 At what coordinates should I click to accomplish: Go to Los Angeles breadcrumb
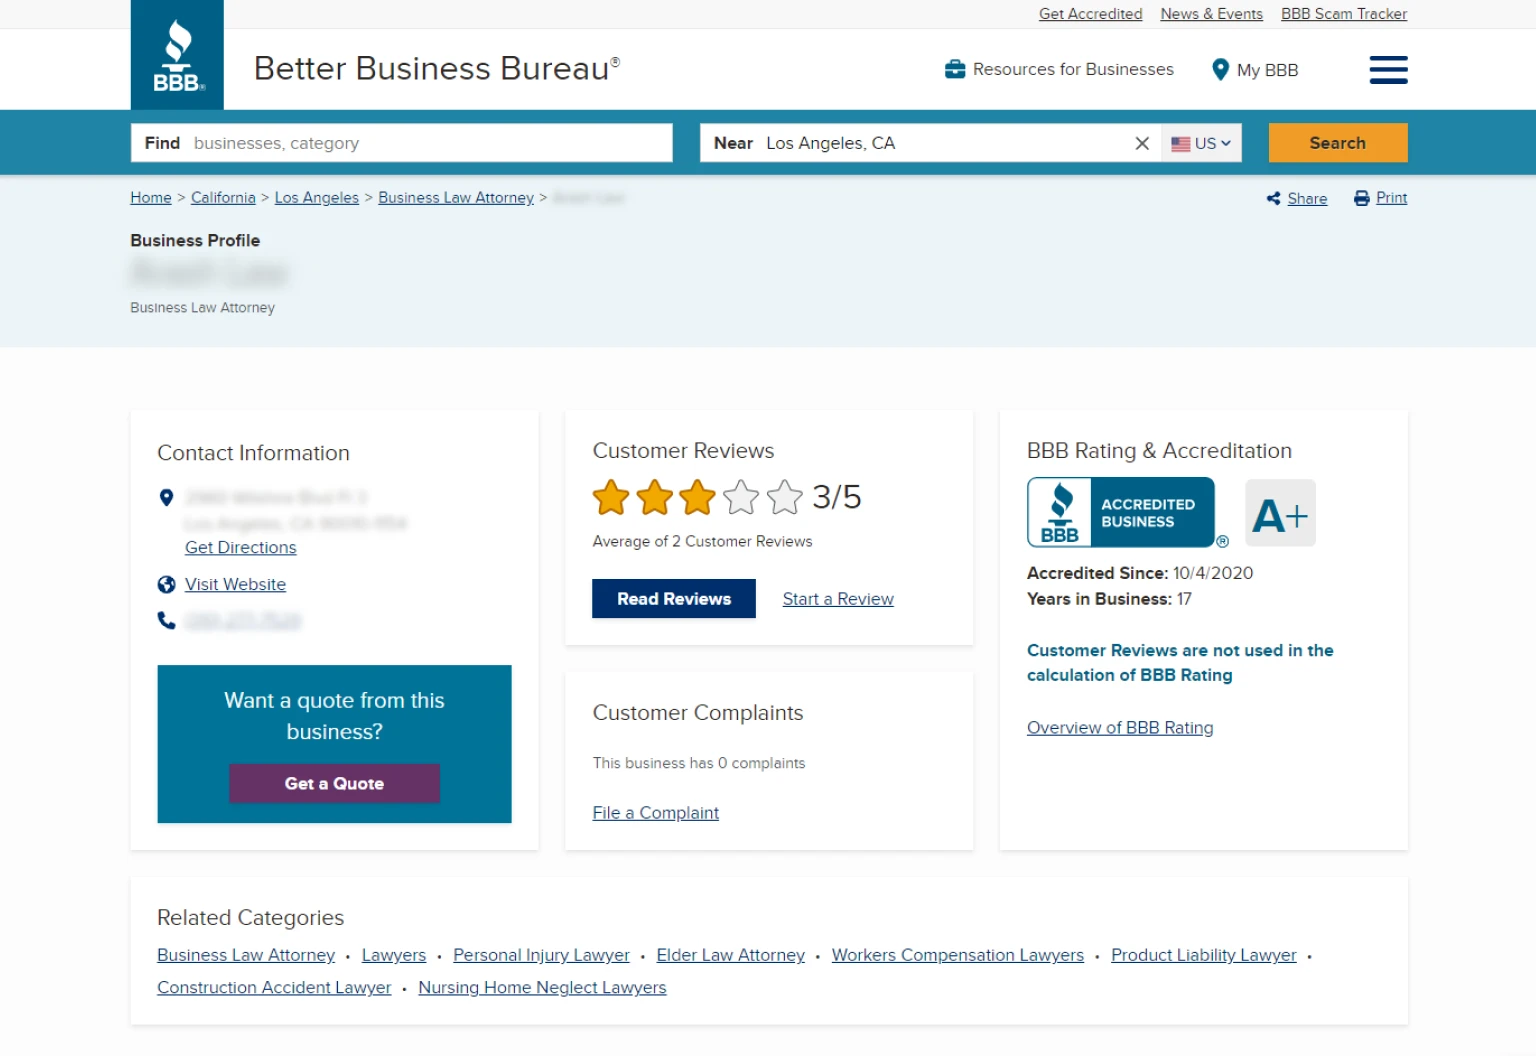317,198
